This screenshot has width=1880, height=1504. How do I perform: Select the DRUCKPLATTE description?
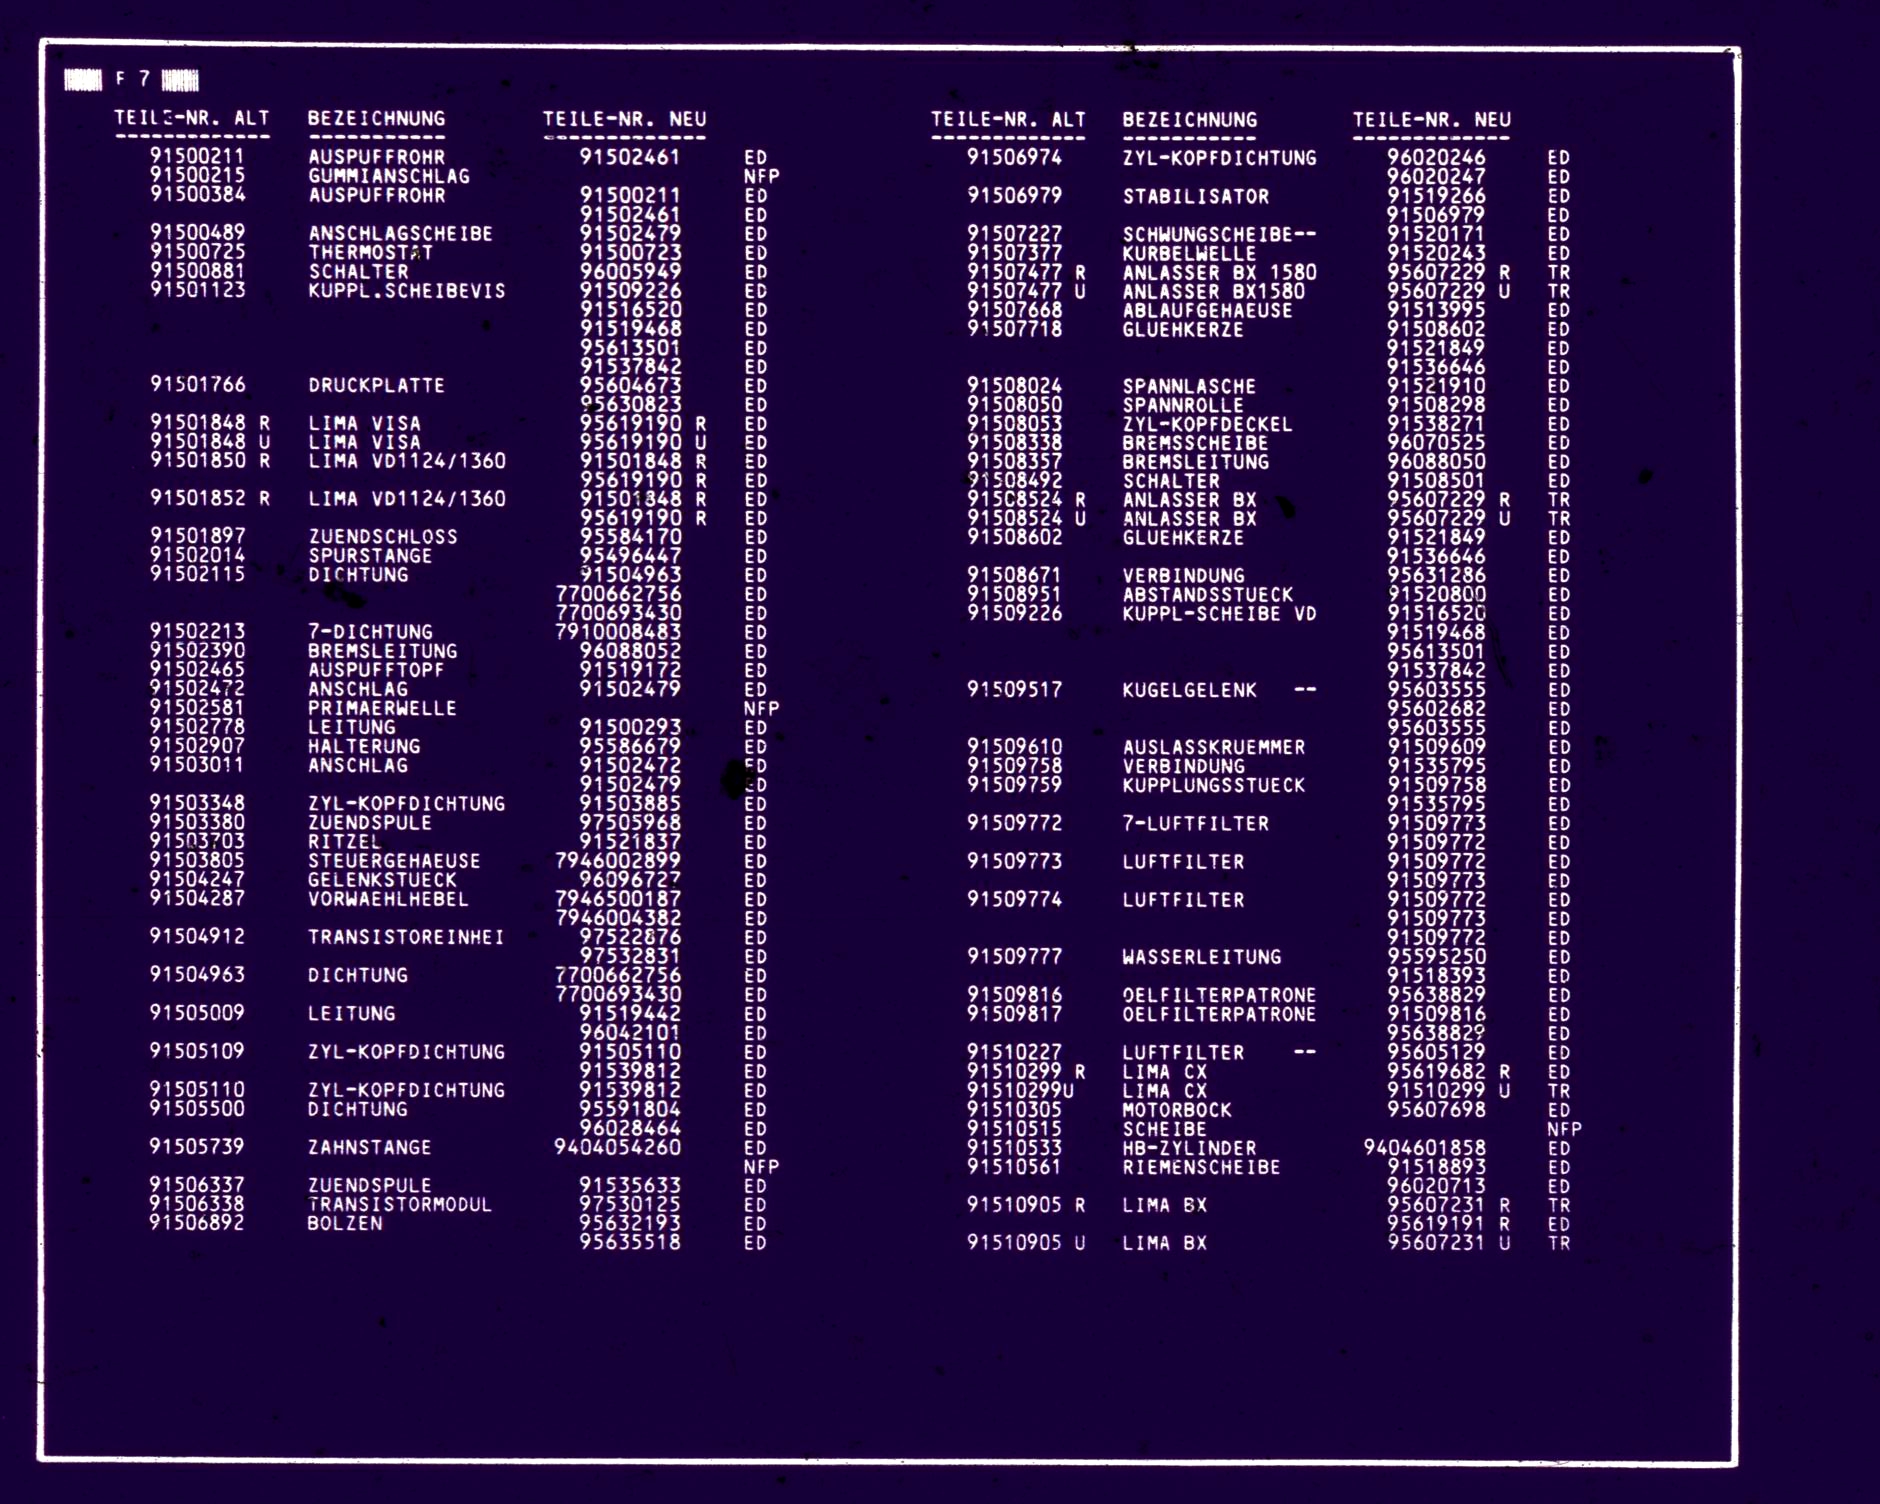point(376,385)
